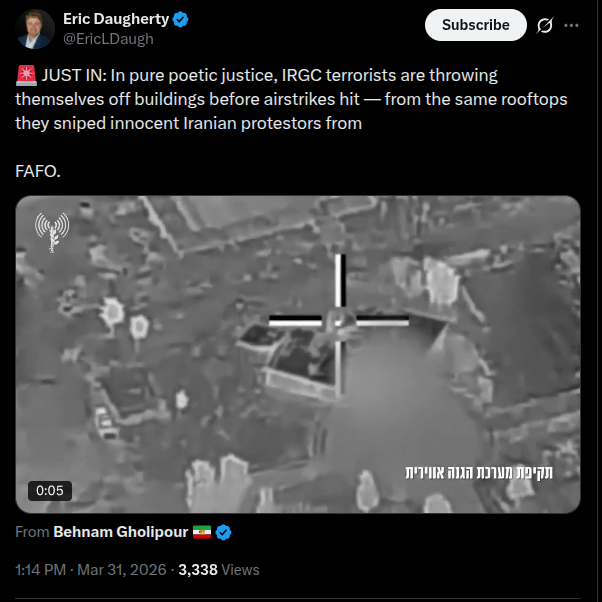This screenshot has height=602, width=602.
Task: Click the Hebrew caption text in the video
Action: click(479, 472)
